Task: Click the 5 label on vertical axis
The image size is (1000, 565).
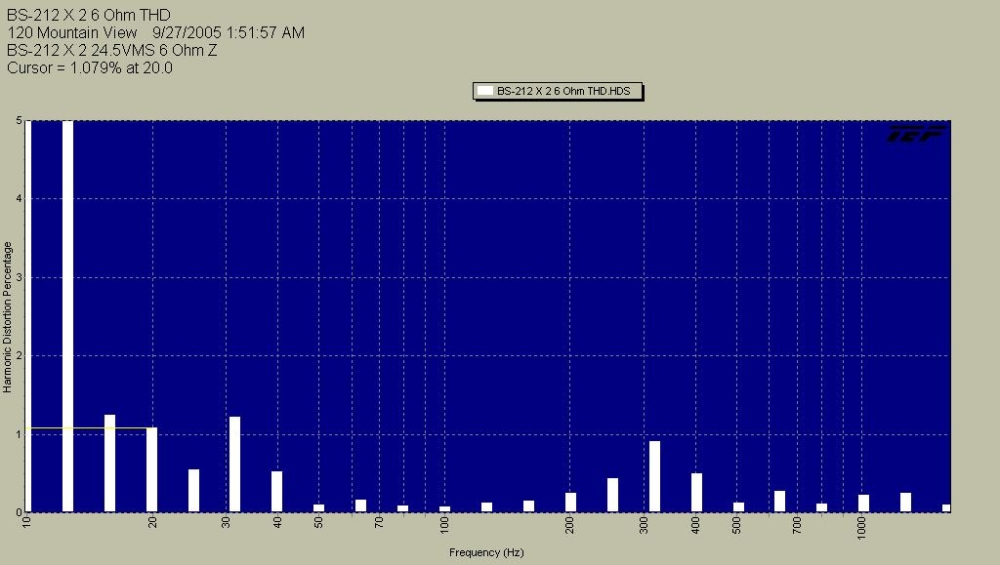Action: coord(20,121)
